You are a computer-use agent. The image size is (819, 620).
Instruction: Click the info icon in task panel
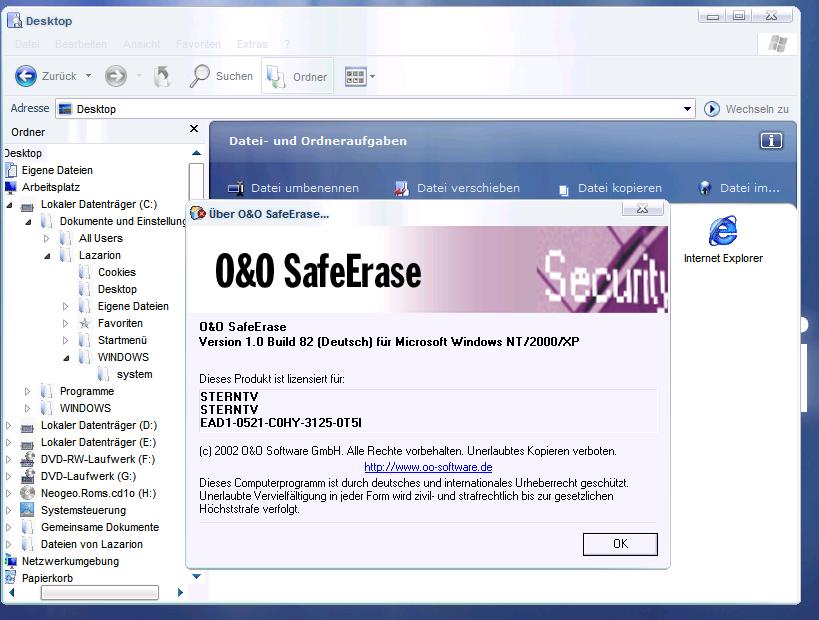771,141
